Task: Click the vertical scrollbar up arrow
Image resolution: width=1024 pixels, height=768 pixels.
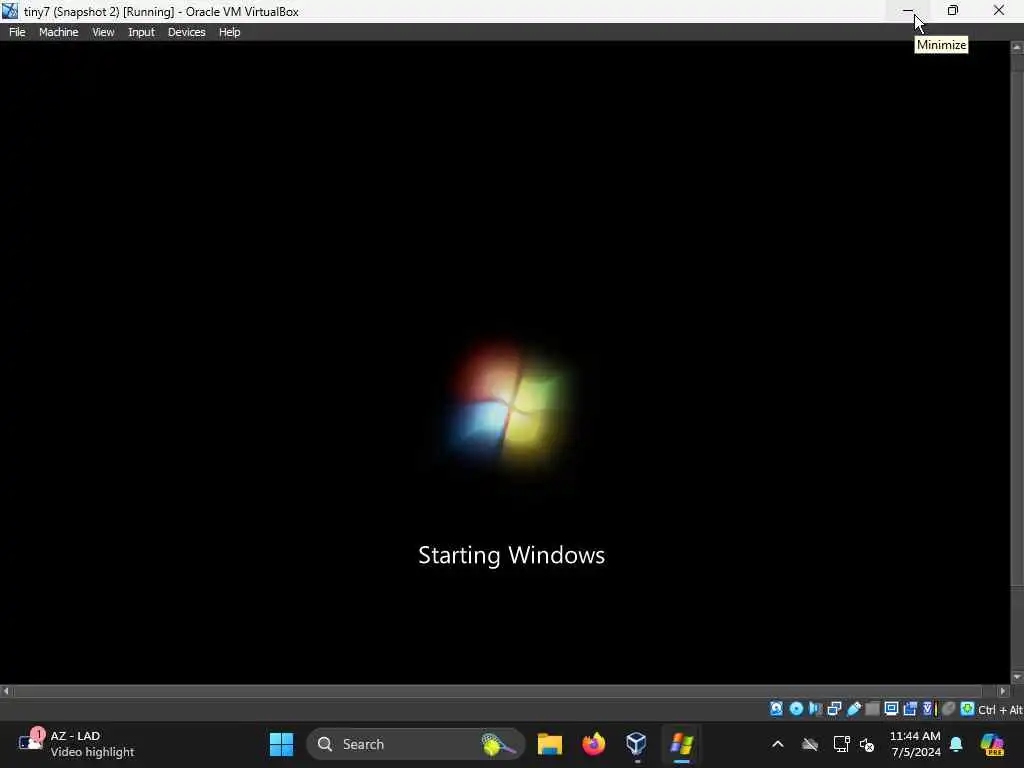Action: pyautogui.click(x=1017, y=48)
